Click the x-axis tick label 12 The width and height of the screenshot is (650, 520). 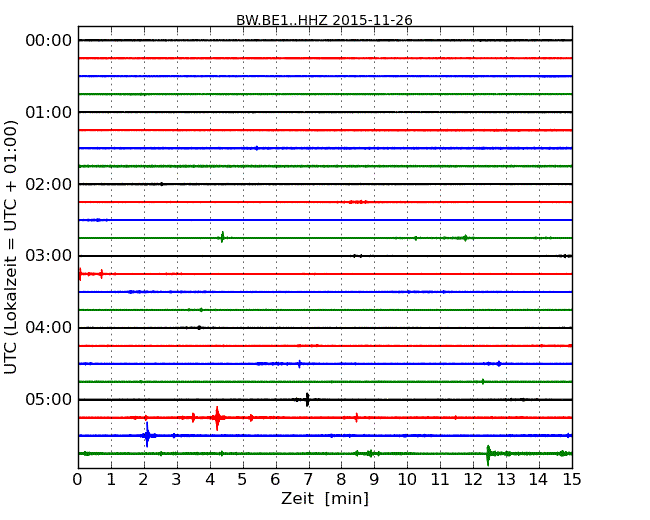pos(473,480)
